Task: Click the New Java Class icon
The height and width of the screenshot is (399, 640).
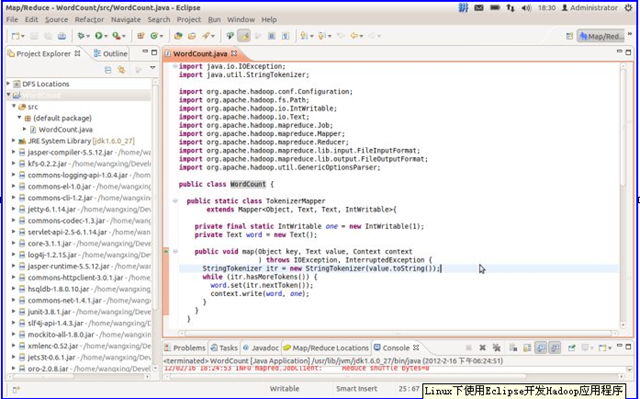Action: [154, 36]
